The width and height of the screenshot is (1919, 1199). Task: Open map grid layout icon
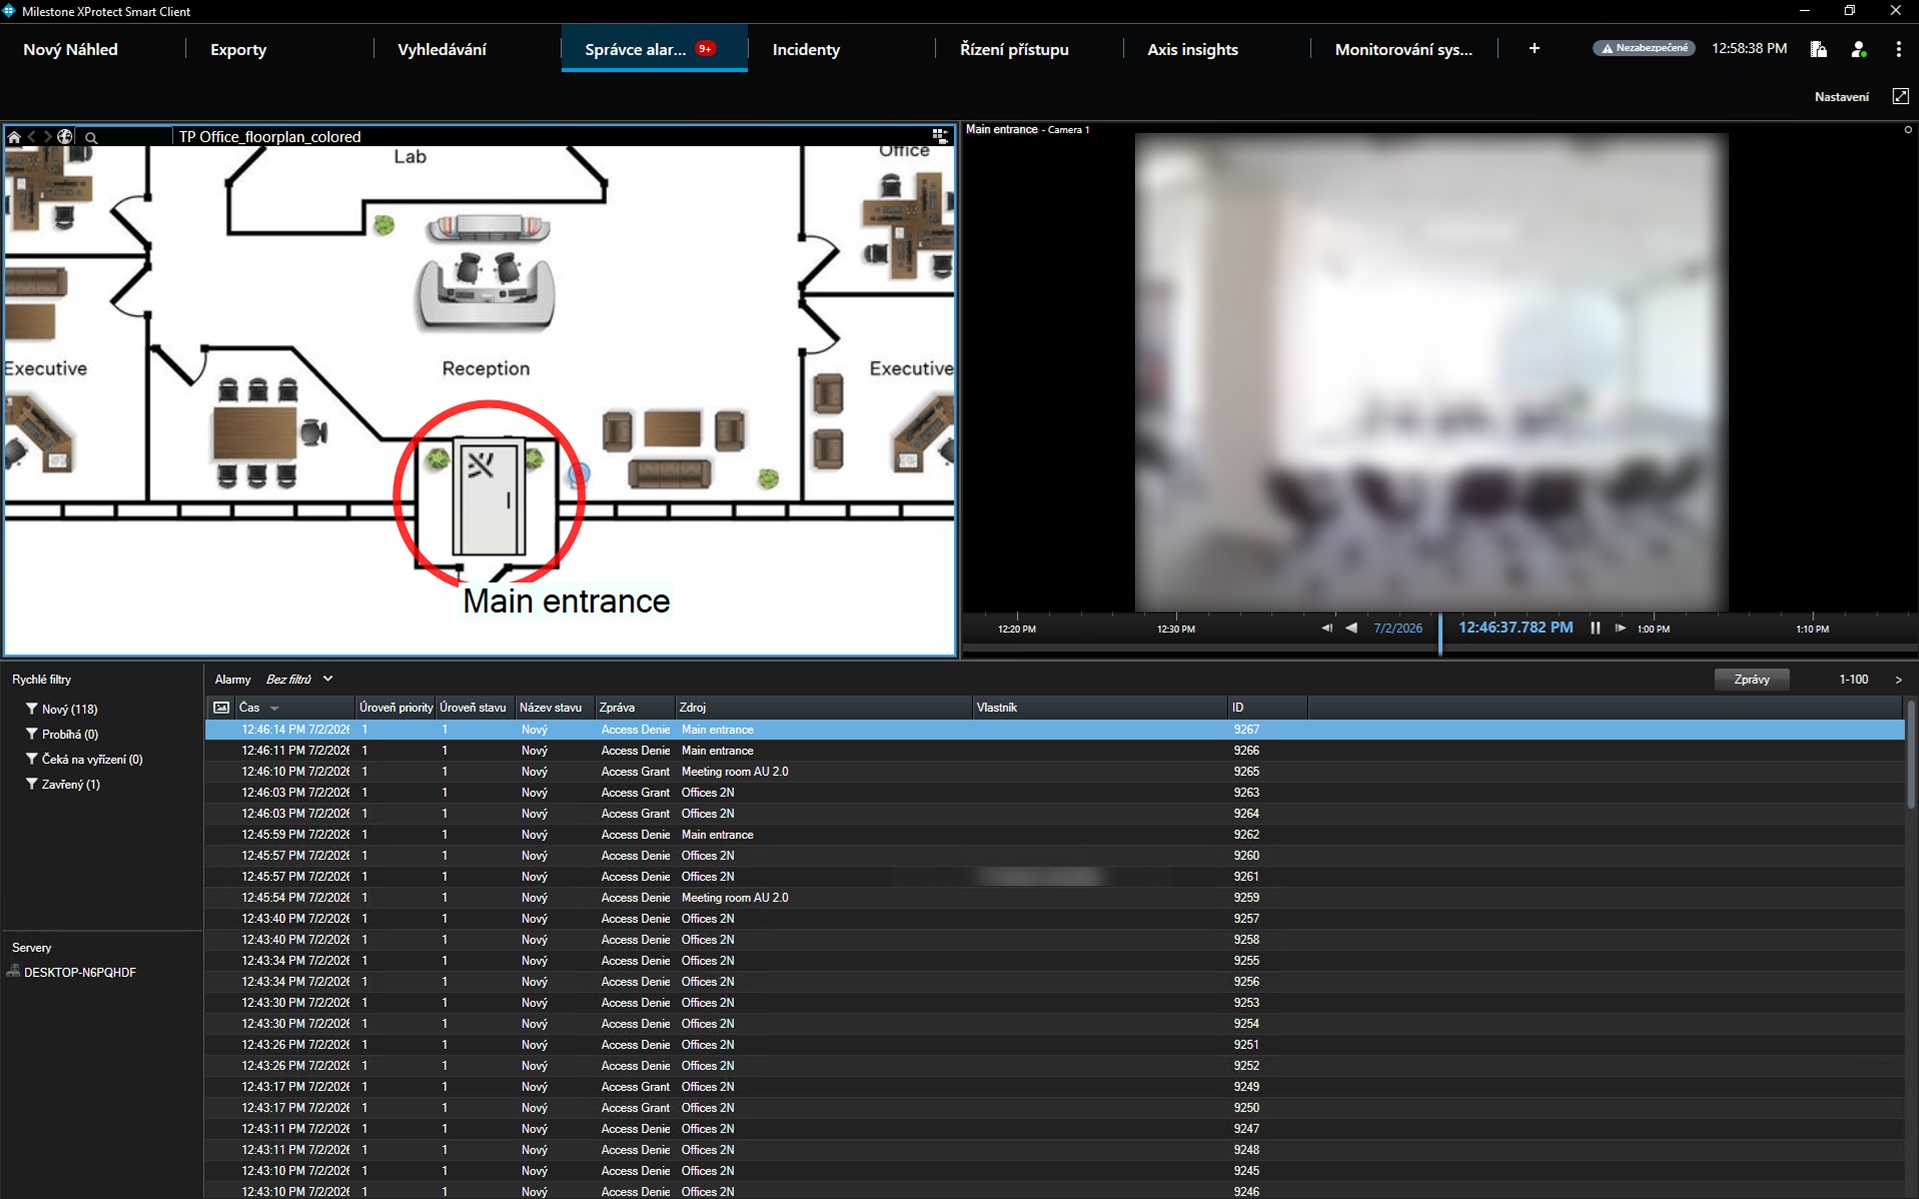(x=939, y=136)
